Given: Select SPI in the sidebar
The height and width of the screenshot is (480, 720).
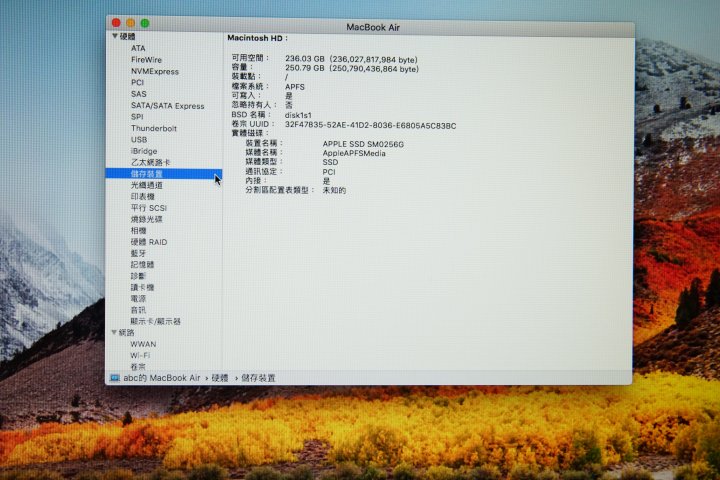Looking at the screenshot, I should 137,117.
